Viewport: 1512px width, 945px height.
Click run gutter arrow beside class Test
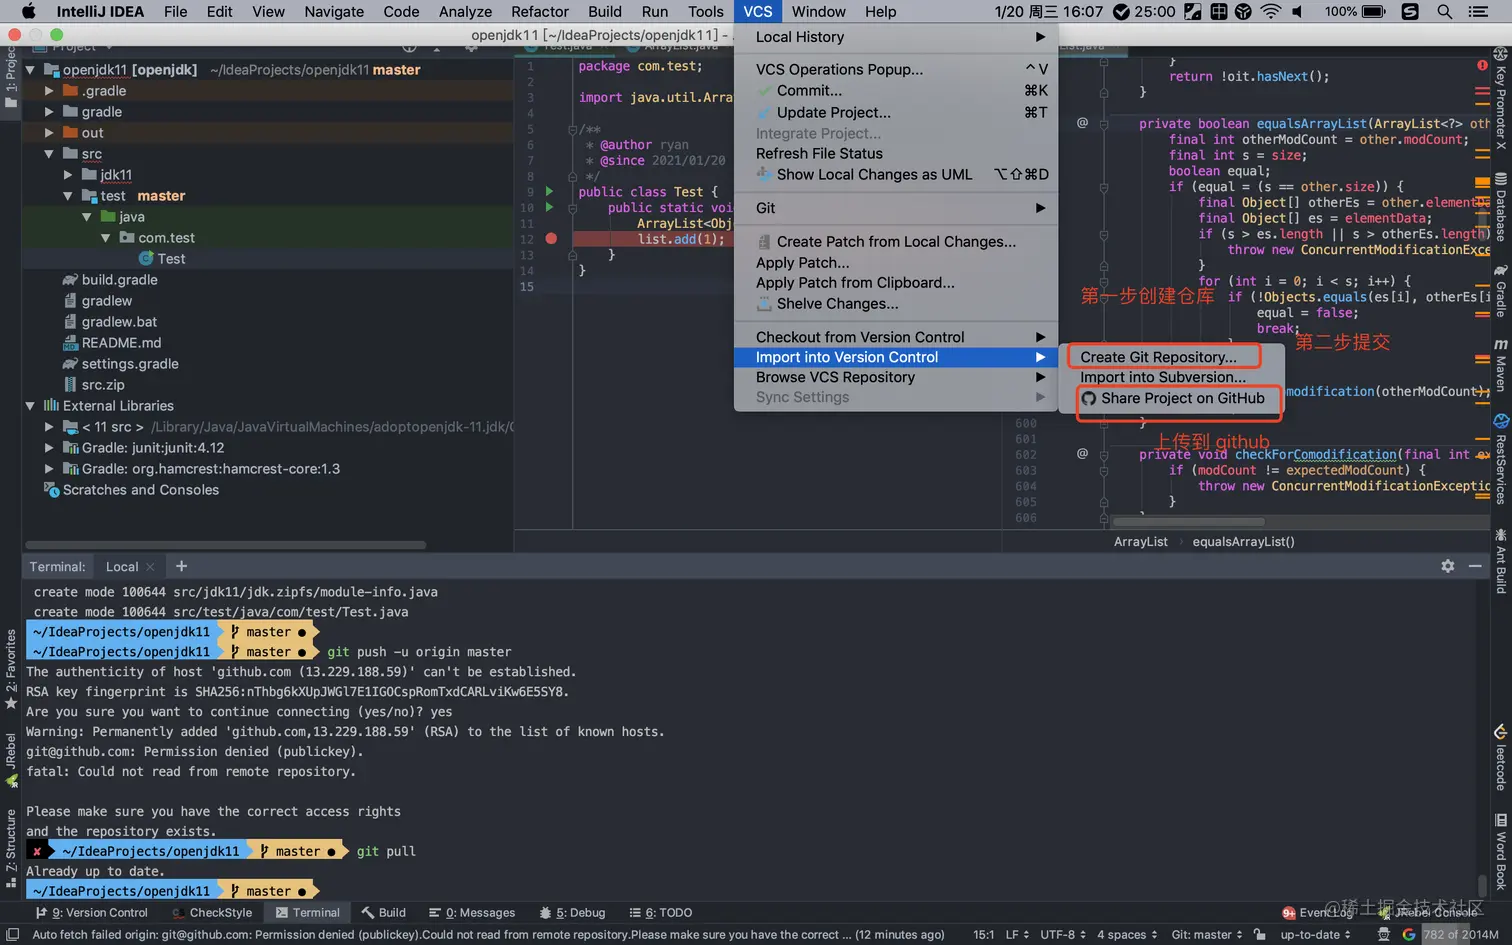pyautogui.click(x=549, y=191)
